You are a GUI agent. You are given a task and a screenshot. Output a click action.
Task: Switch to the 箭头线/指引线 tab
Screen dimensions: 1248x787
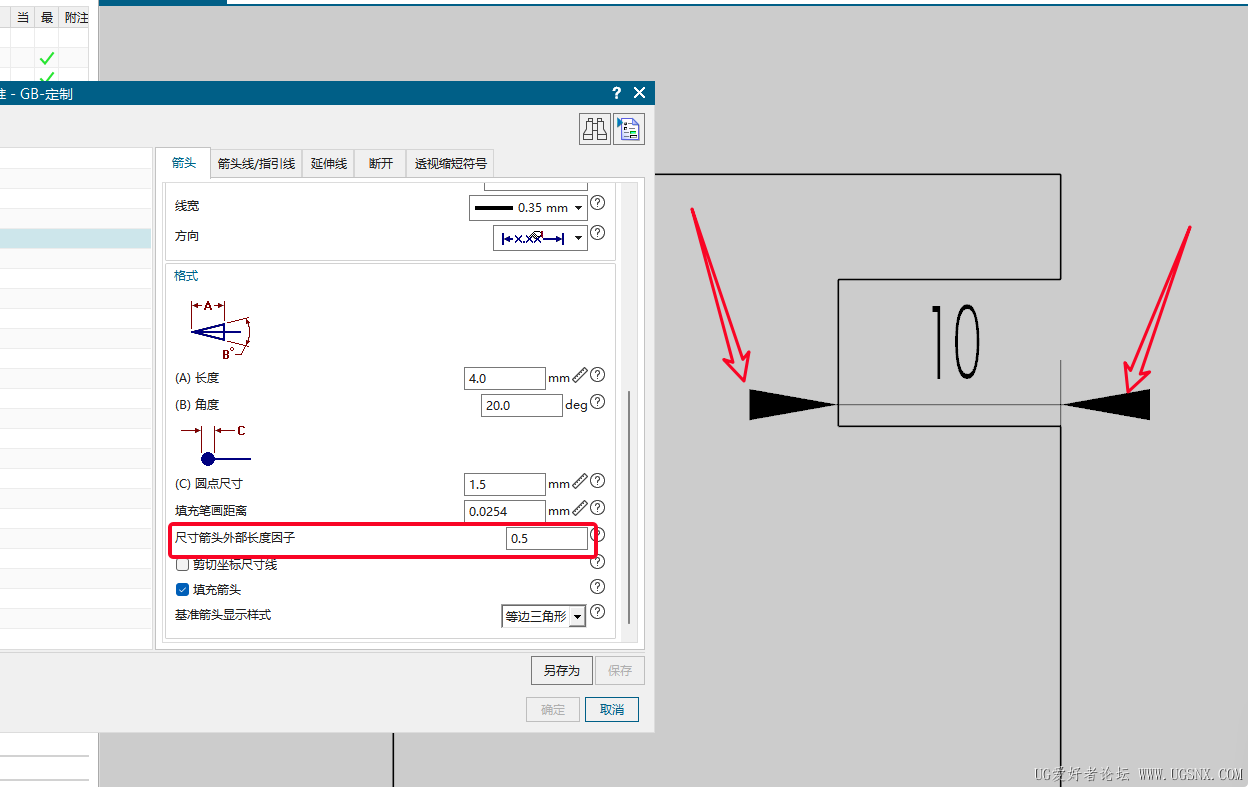coord(256,164)
